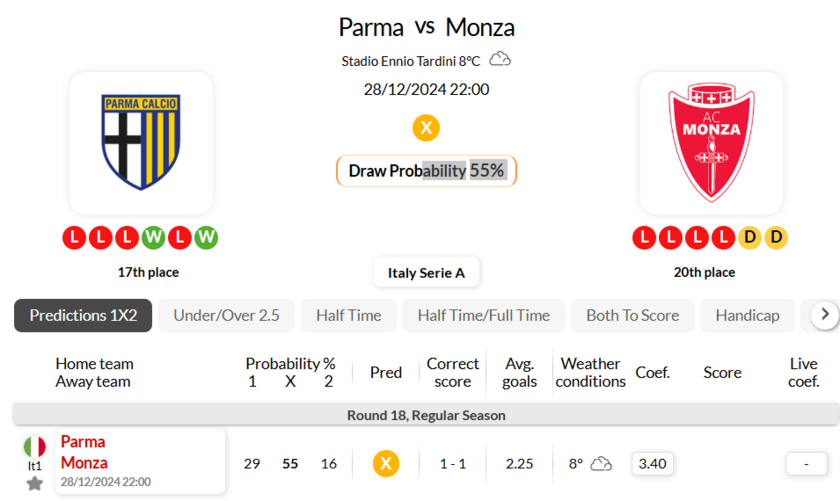Click the 3.40 coefficient odds box
This screenshot has height=501, width=840.
(652, 464)
